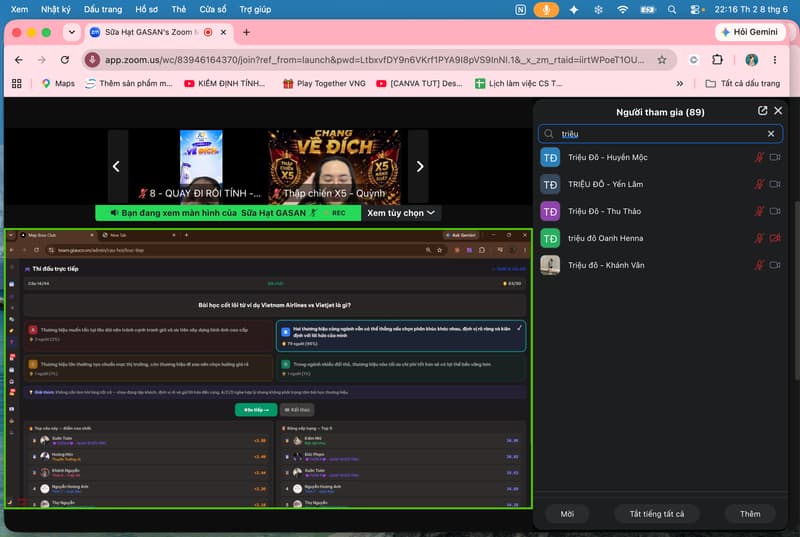Open the Xem tùy chọn dropdown

click(401, 213)
